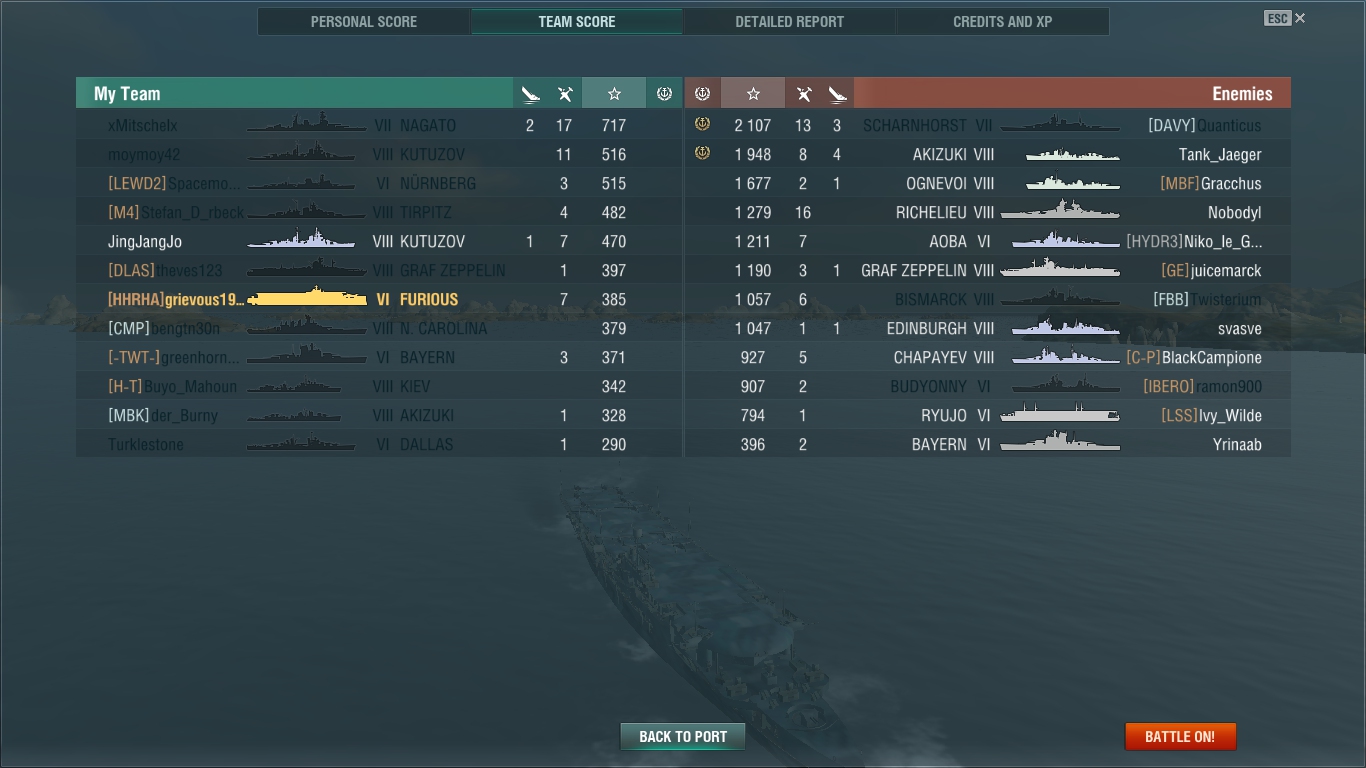Screen dimensions: 1366x768
Task: Select Nobodyl's Richelieu enemy row
Action: (x=988, y=212)
